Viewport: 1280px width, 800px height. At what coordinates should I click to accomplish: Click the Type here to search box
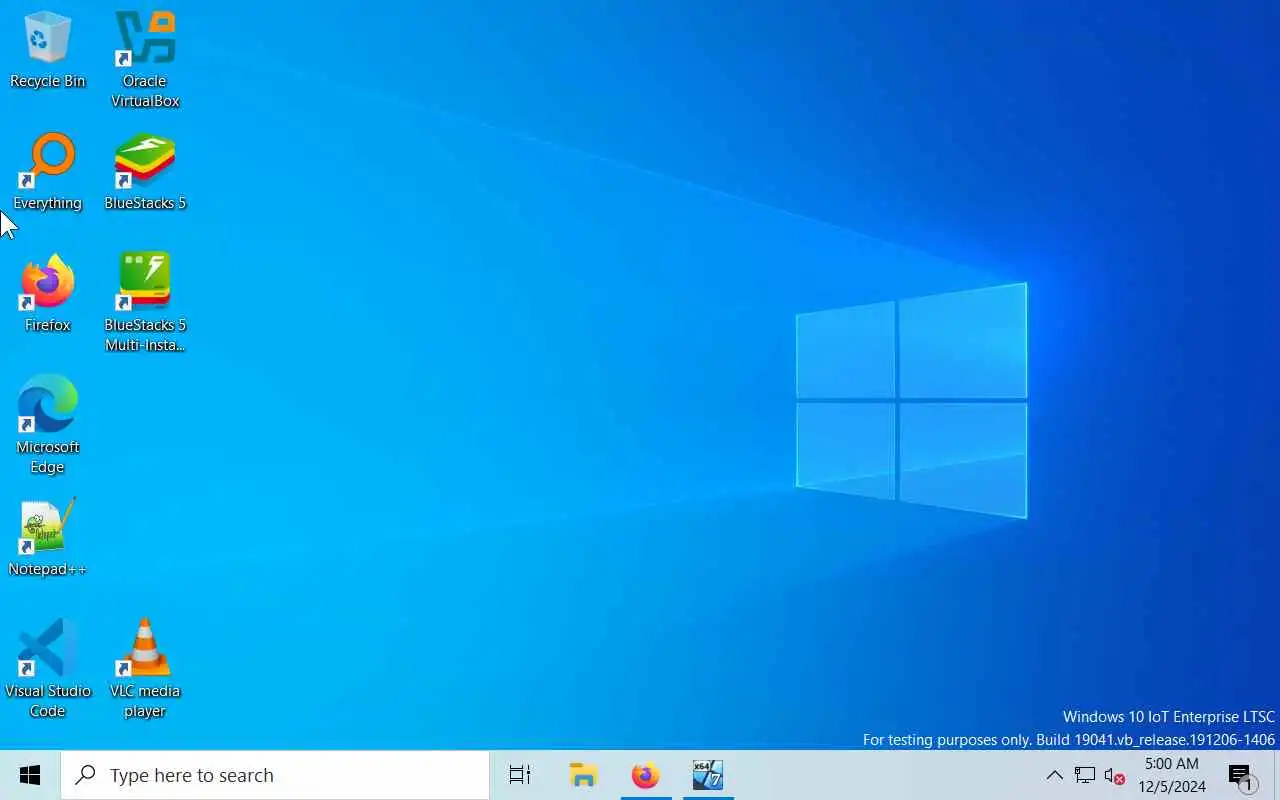[x=275, y=775]
